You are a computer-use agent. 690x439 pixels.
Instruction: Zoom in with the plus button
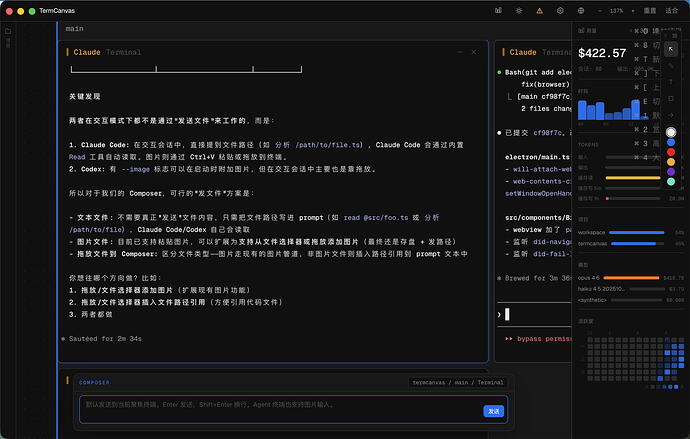pos(633,11)
